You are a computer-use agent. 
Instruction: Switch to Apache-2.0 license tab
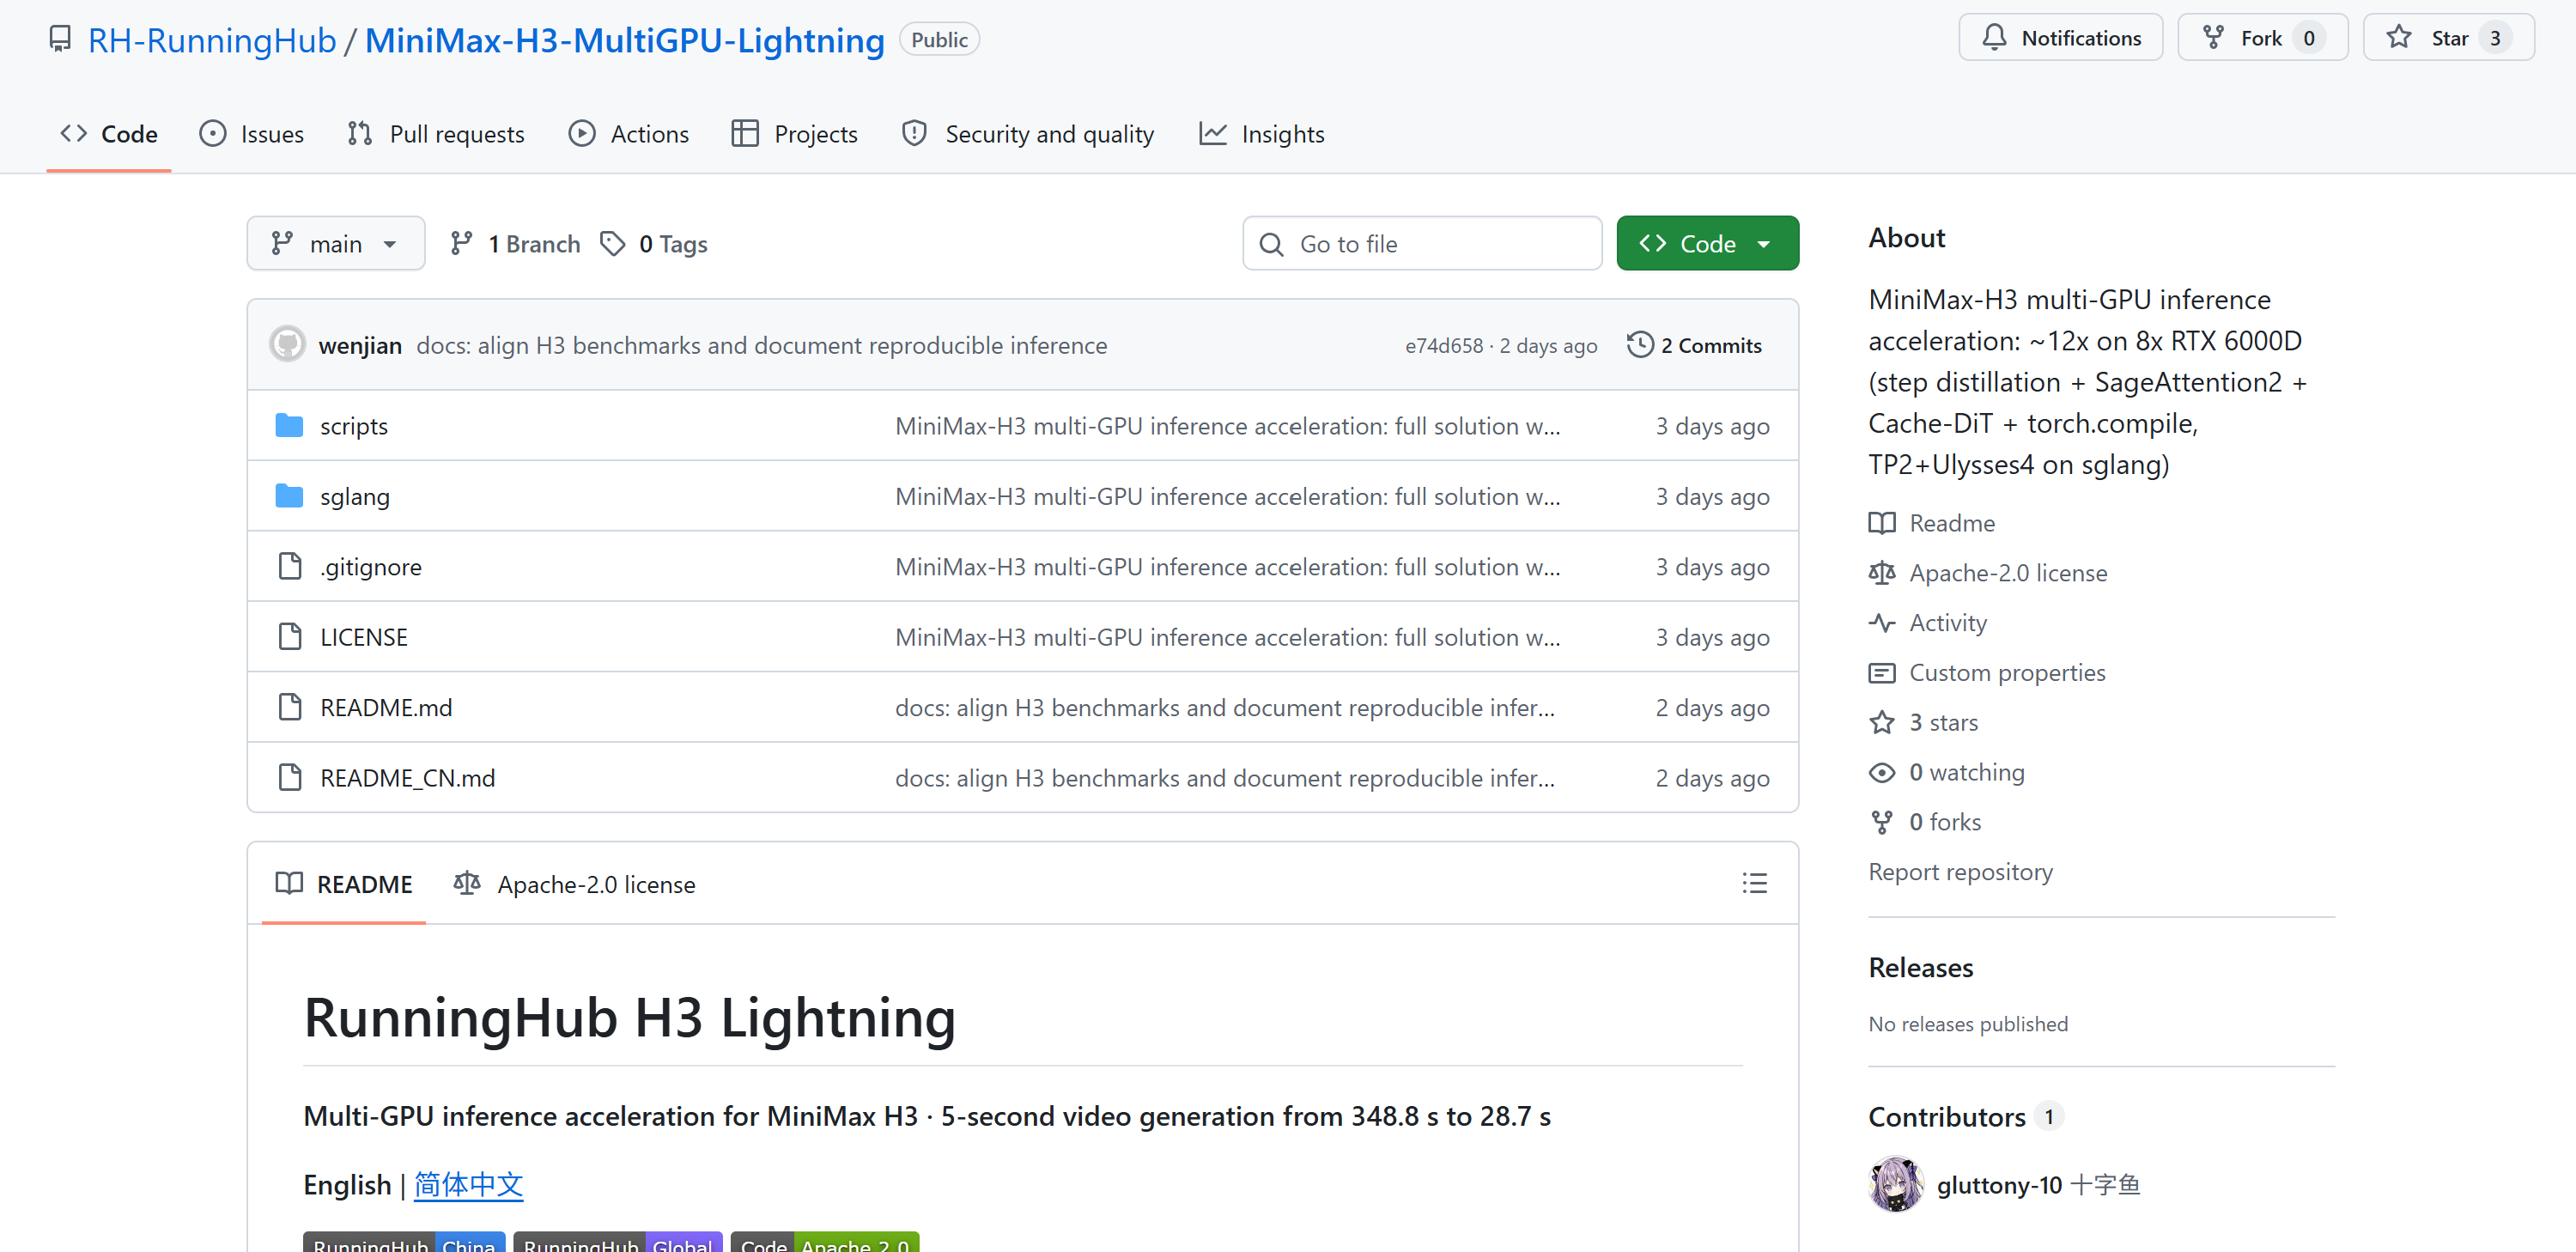575,884
